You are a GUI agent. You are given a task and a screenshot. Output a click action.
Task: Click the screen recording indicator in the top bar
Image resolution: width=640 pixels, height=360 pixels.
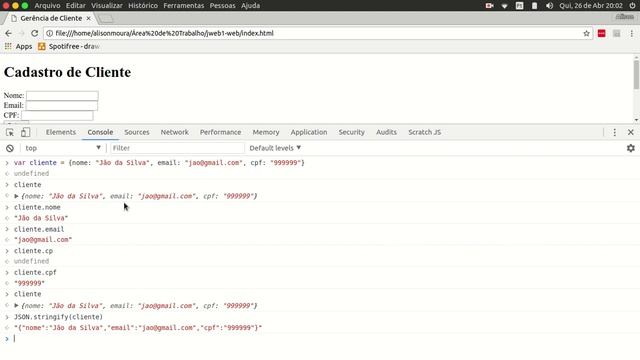tap(489, 6)
